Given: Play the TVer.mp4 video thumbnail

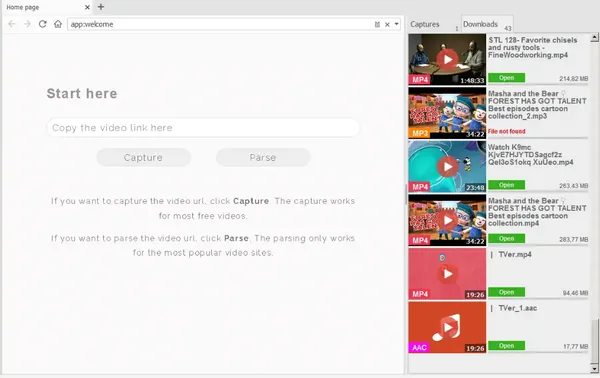Looking at the screenshot, I should coord(447,274).
